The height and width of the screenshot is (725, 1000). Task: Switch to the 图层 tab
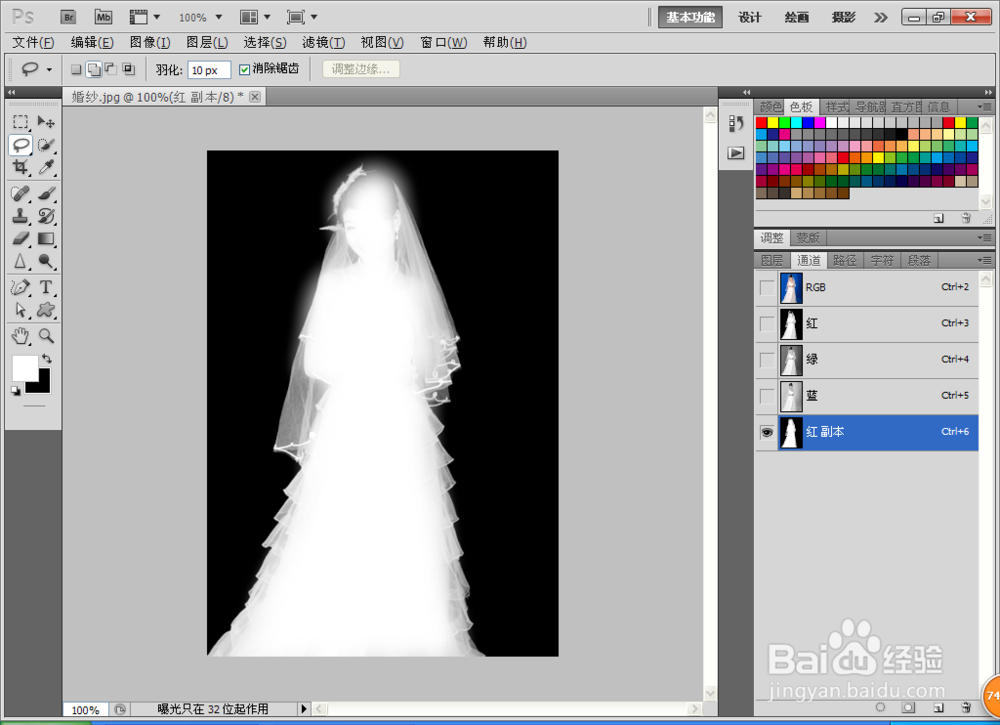pos(772,260)
